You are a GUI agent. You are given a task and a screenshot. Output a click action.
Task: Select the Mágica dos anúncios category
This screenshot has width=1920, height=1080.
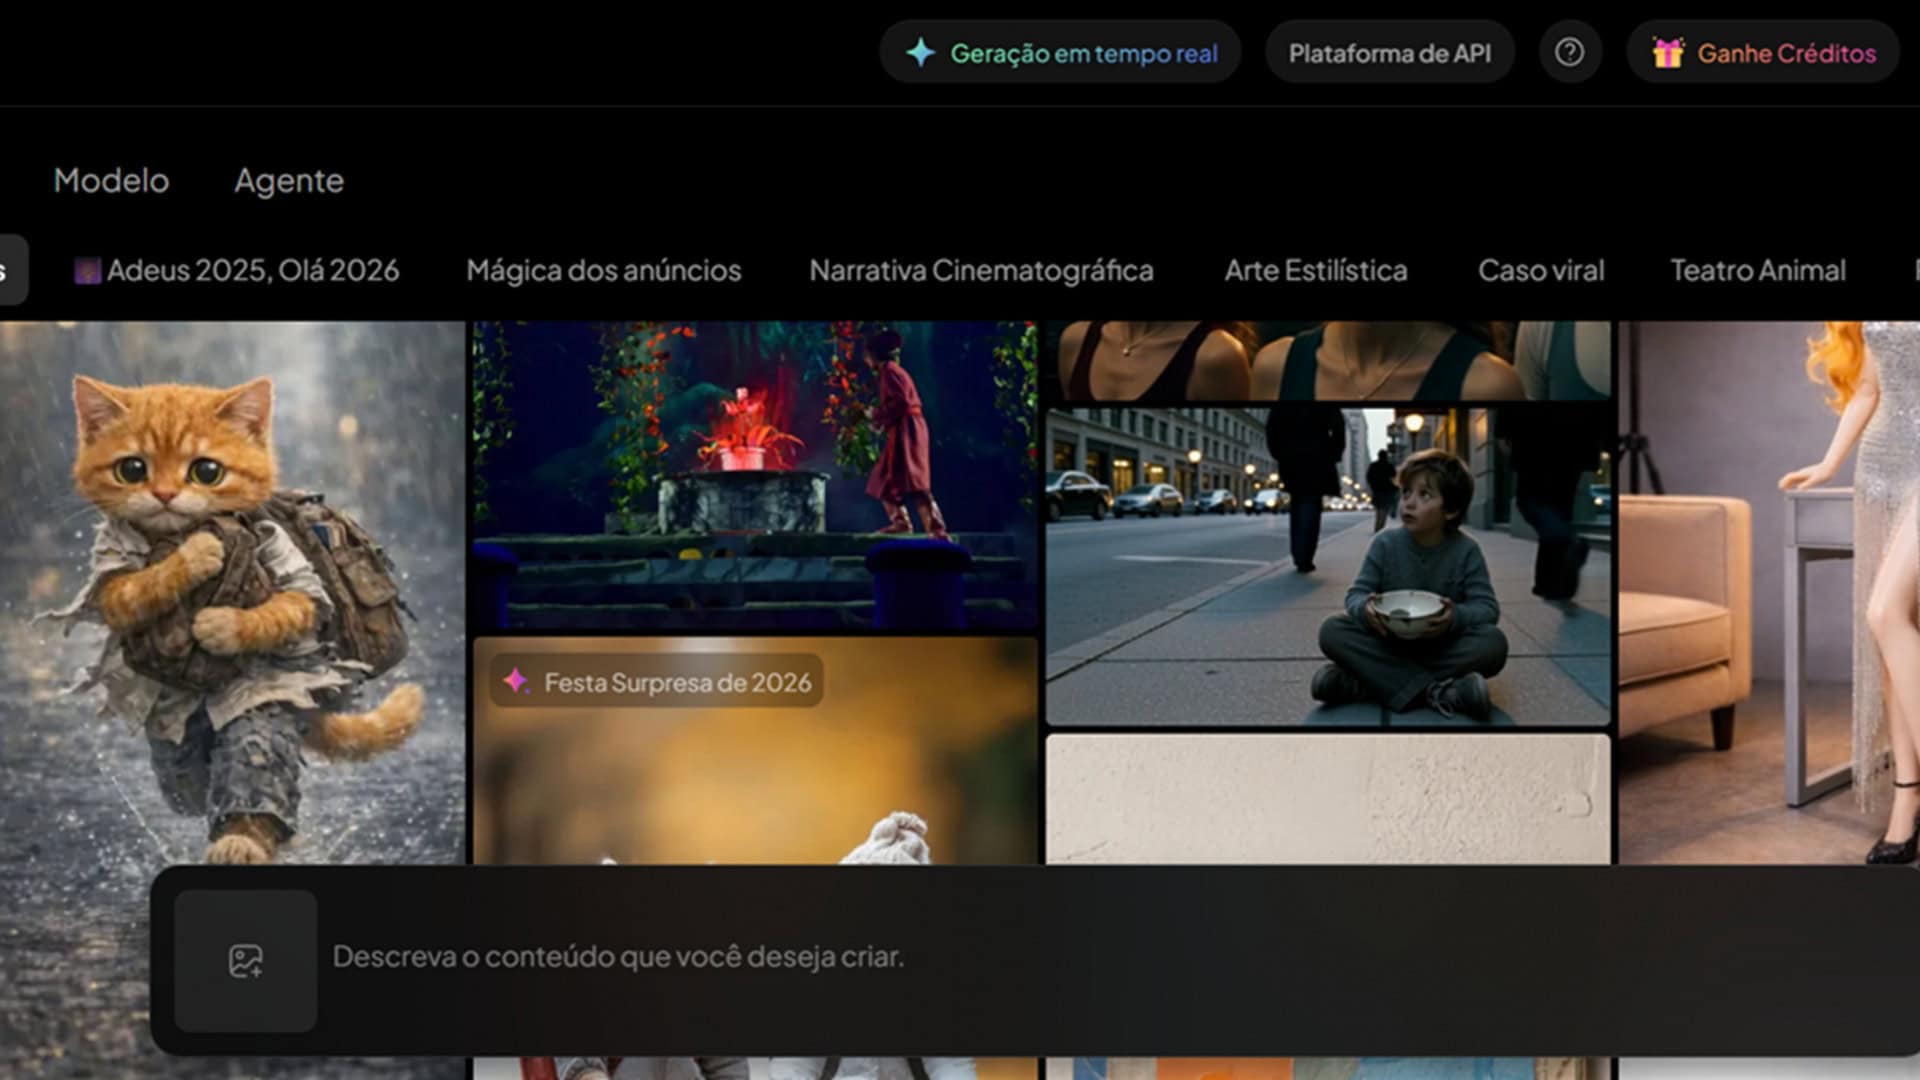tap(603, 271)
